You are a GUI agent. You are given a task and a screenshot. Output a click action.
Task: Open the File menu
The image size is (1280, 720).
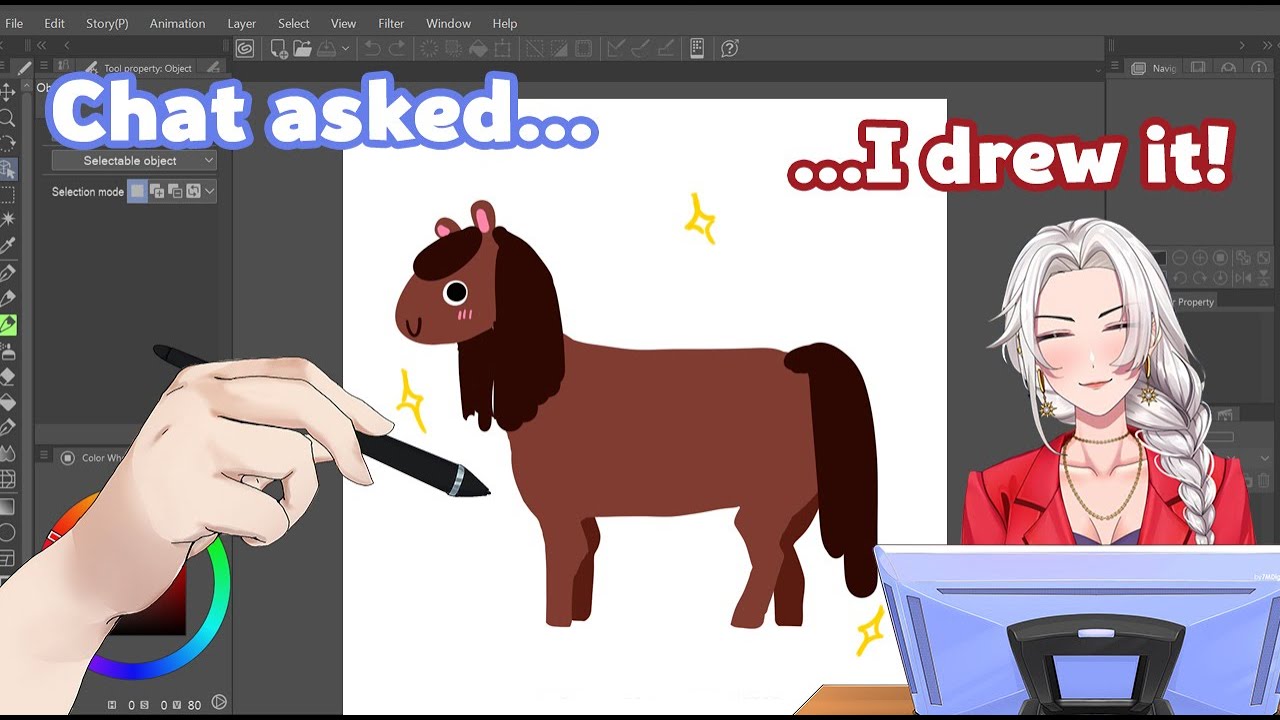click(14, 23)
